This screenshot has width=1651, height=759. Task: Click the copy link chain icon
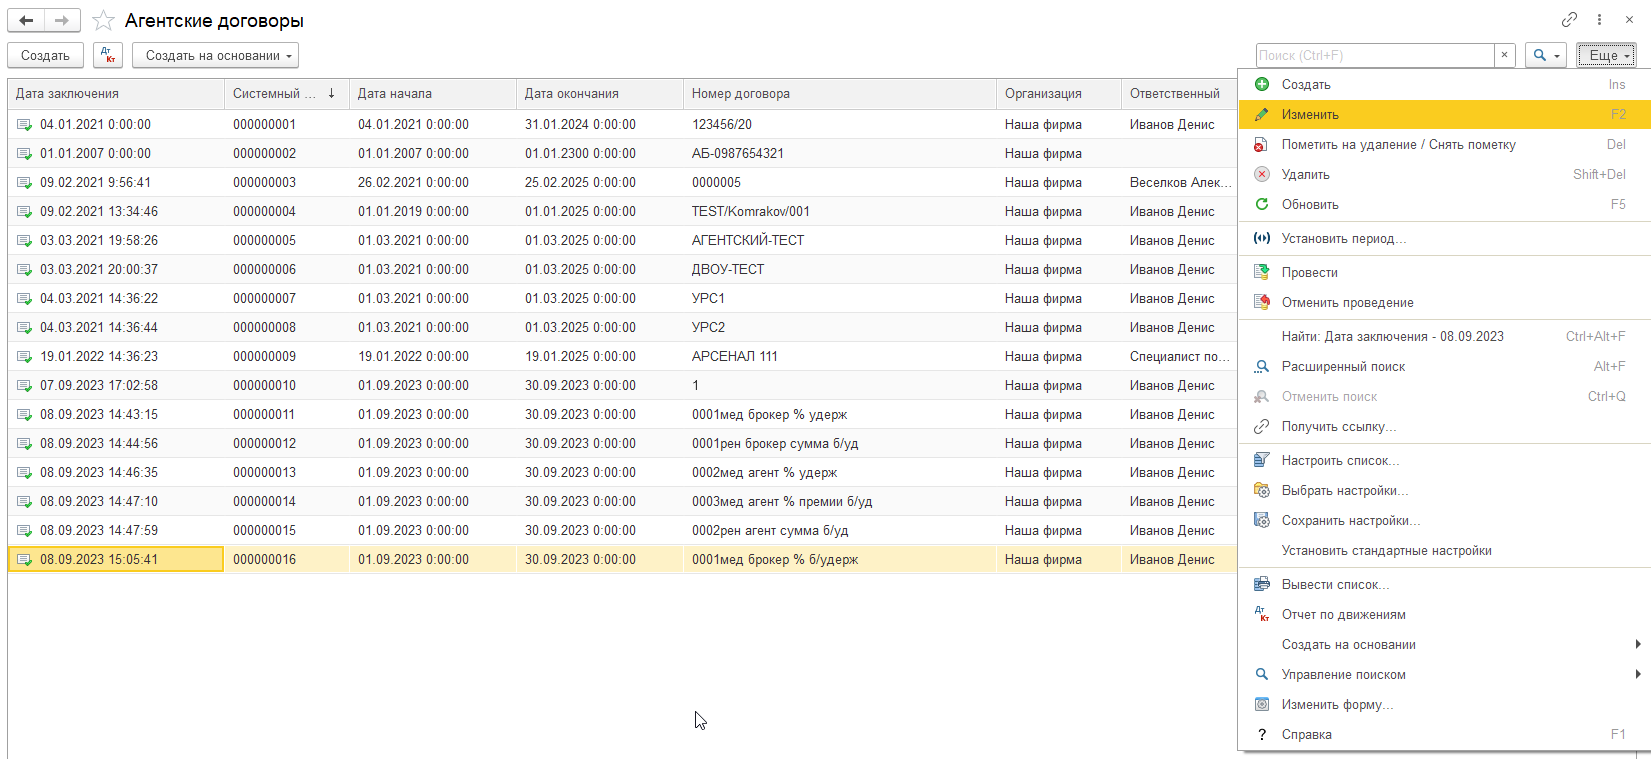[x=1569, y=19]
